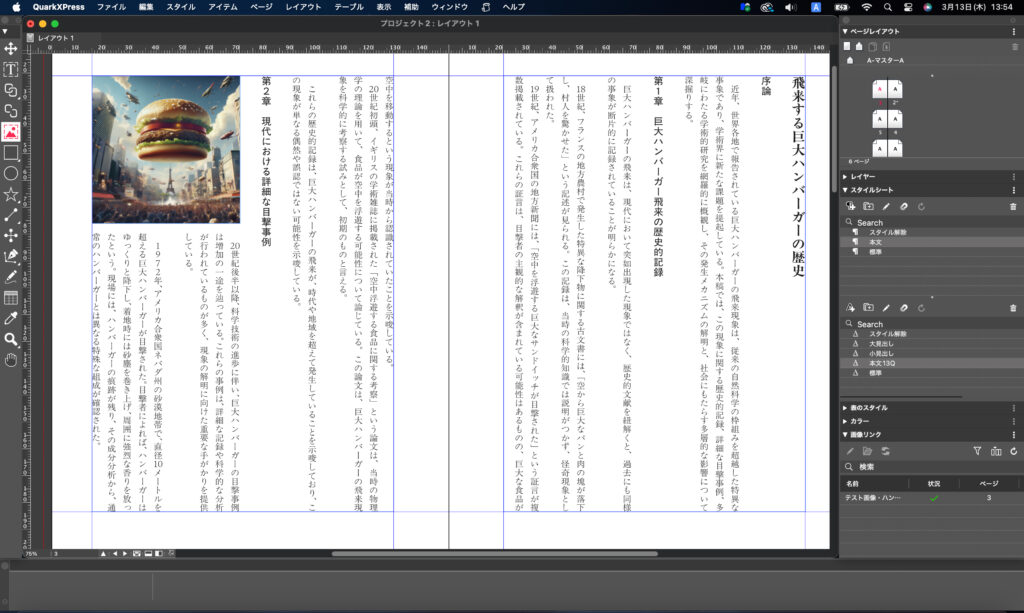
Task: Apply character style 本文13Q
Action: click(x=932, y=364)
